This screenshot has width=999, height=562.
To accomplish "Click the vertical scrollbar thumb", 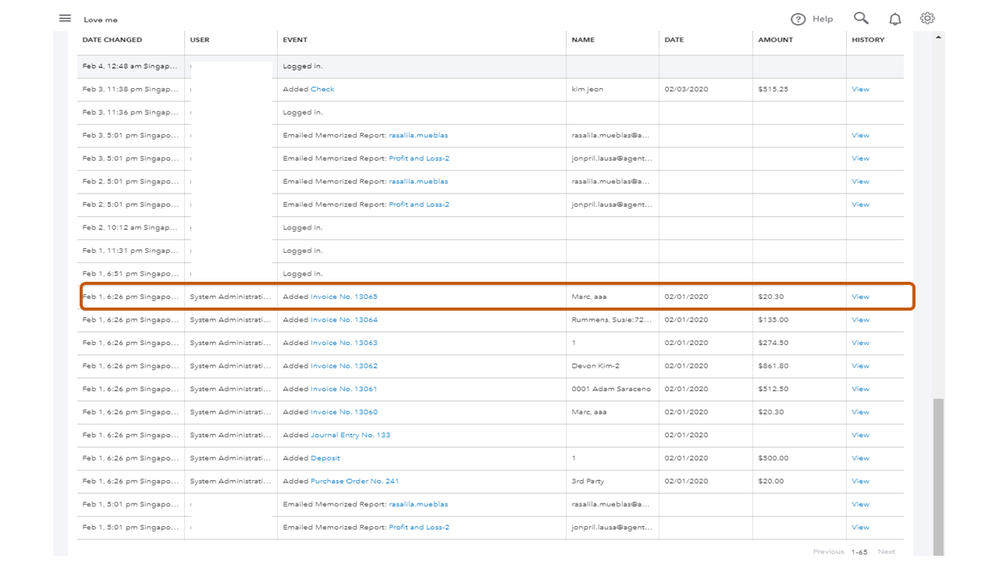I will click(938, 470).
